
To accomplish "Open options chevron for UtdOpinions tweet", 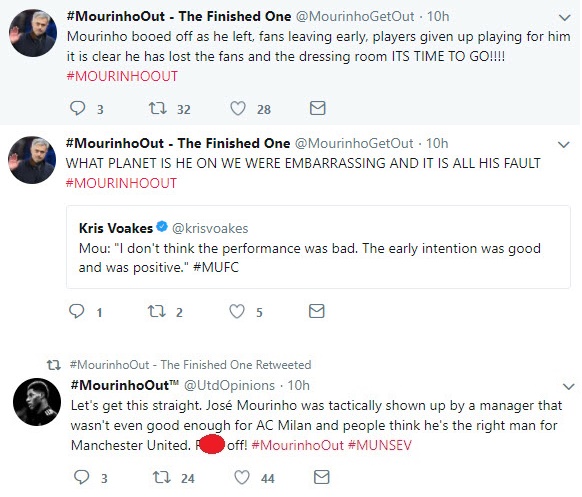I will (569, 387).
